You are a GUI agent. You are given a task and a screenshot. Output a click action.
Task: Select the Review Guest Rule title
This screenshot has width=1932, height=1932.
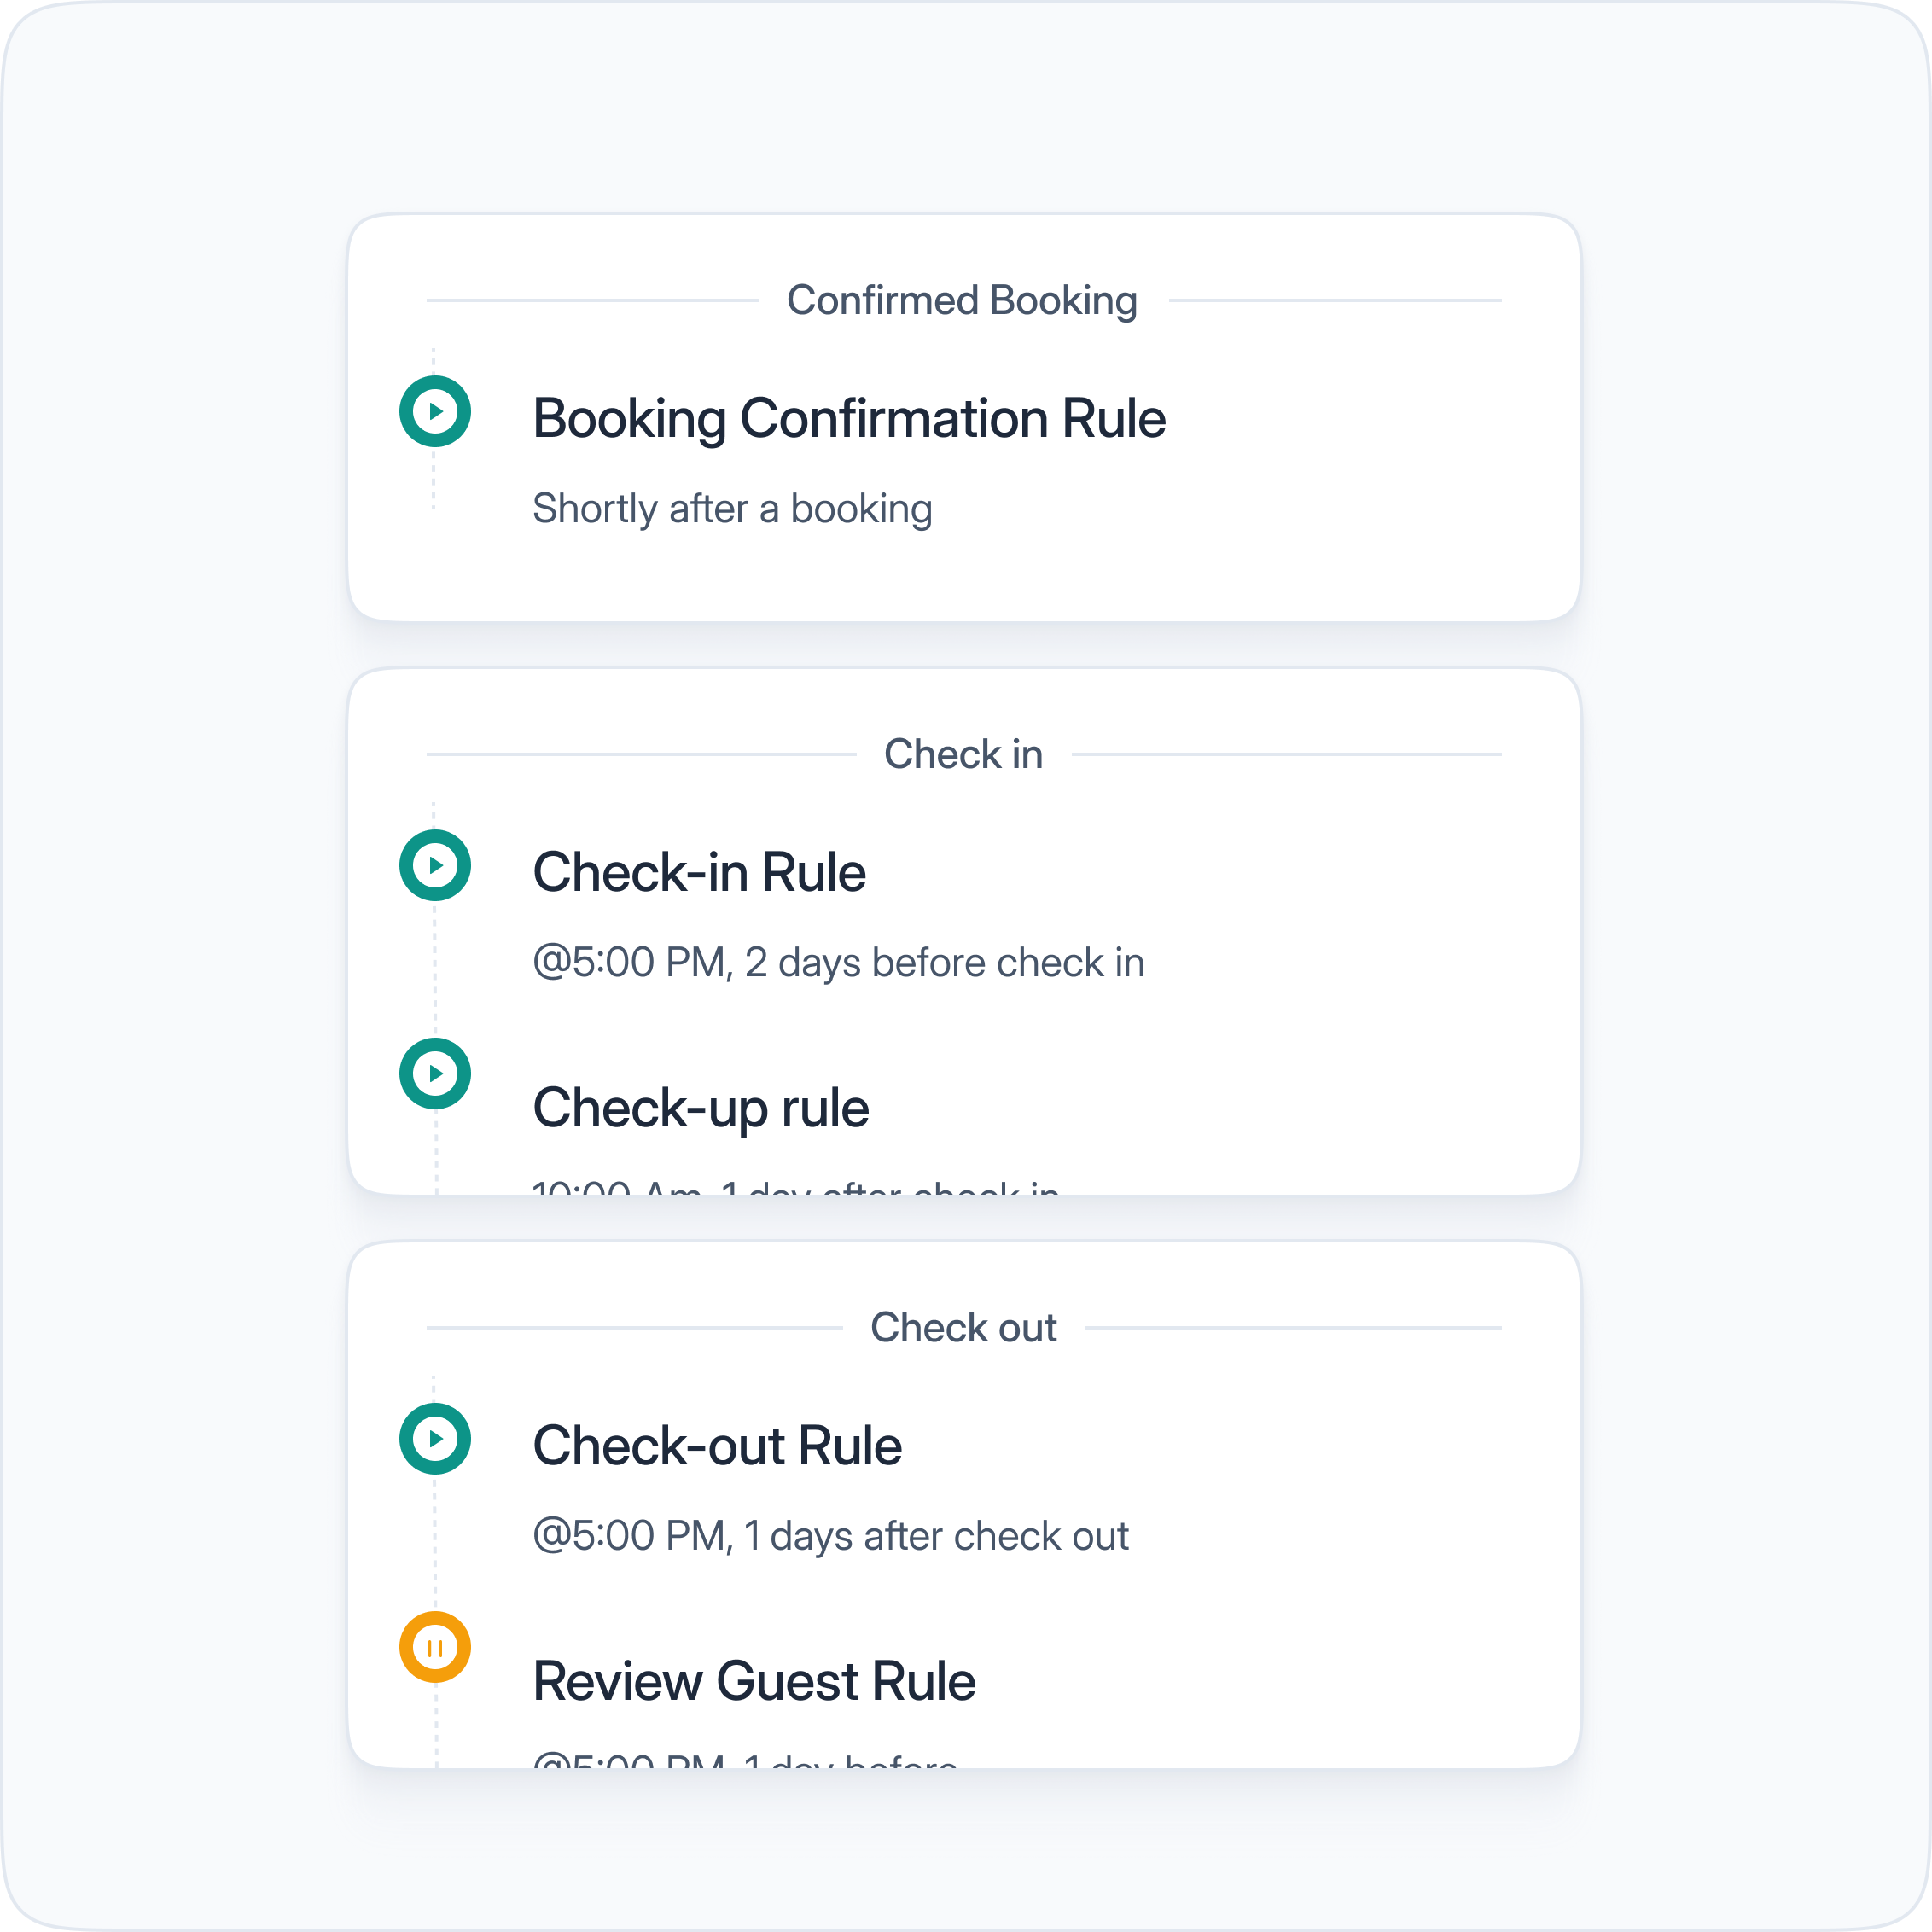pyautogui.click(x=754, y=1681)
